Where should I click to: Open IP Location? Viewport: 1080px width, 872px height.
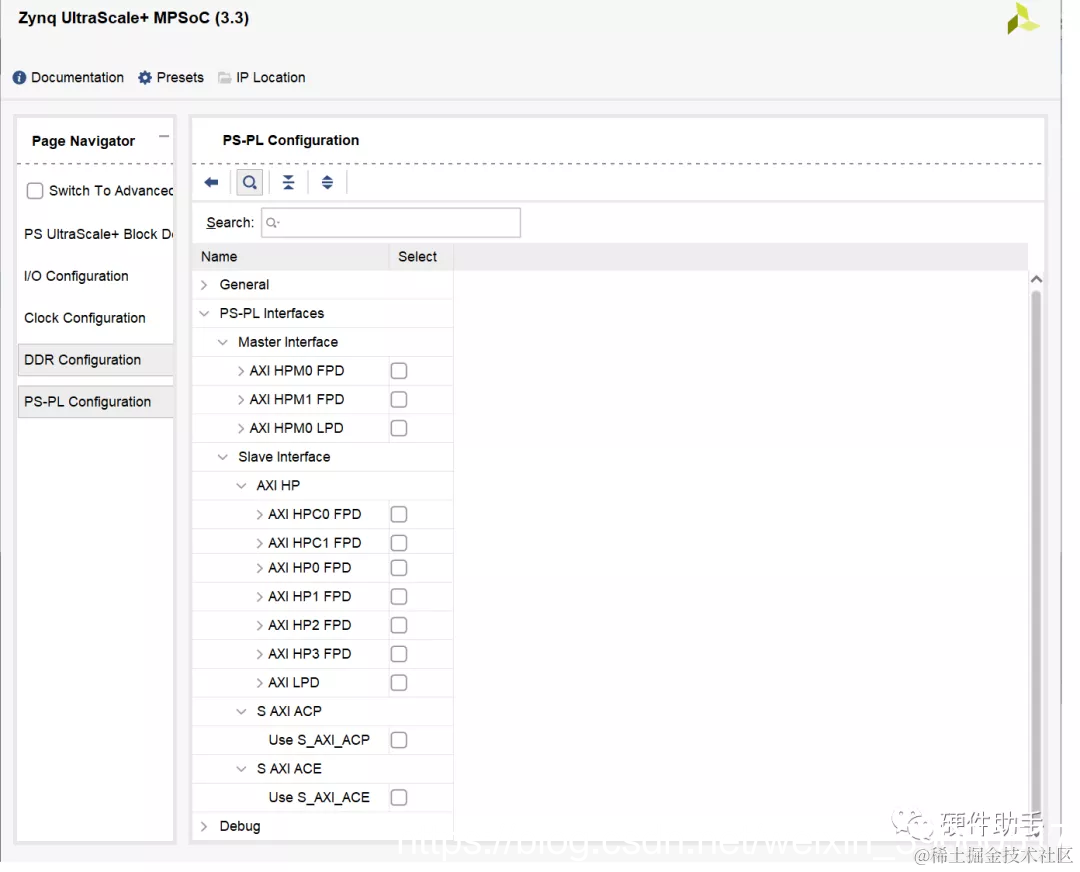tap(262, 77)
